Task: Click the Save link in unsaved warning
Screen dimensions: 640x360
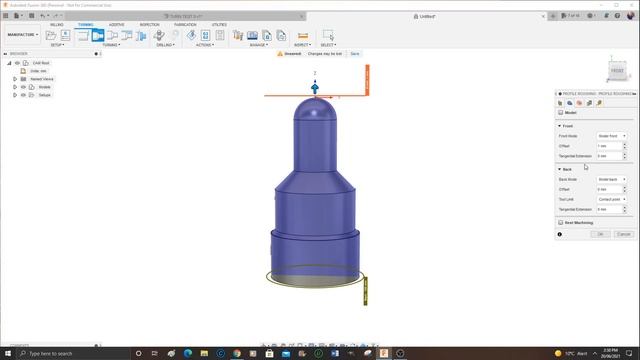Action: click(x=355, y=54)
